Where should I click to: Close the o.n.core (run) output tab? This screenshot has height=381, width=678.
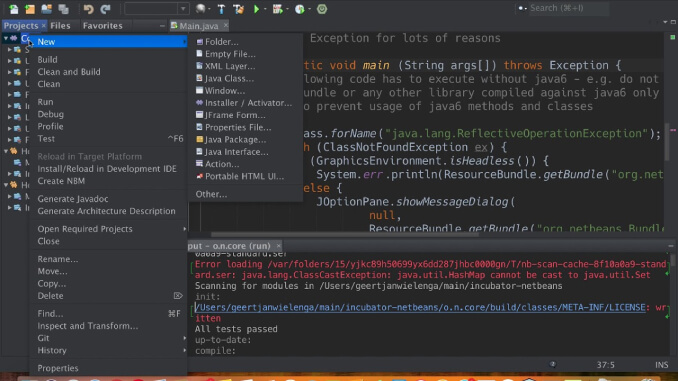tap(278, 246)
